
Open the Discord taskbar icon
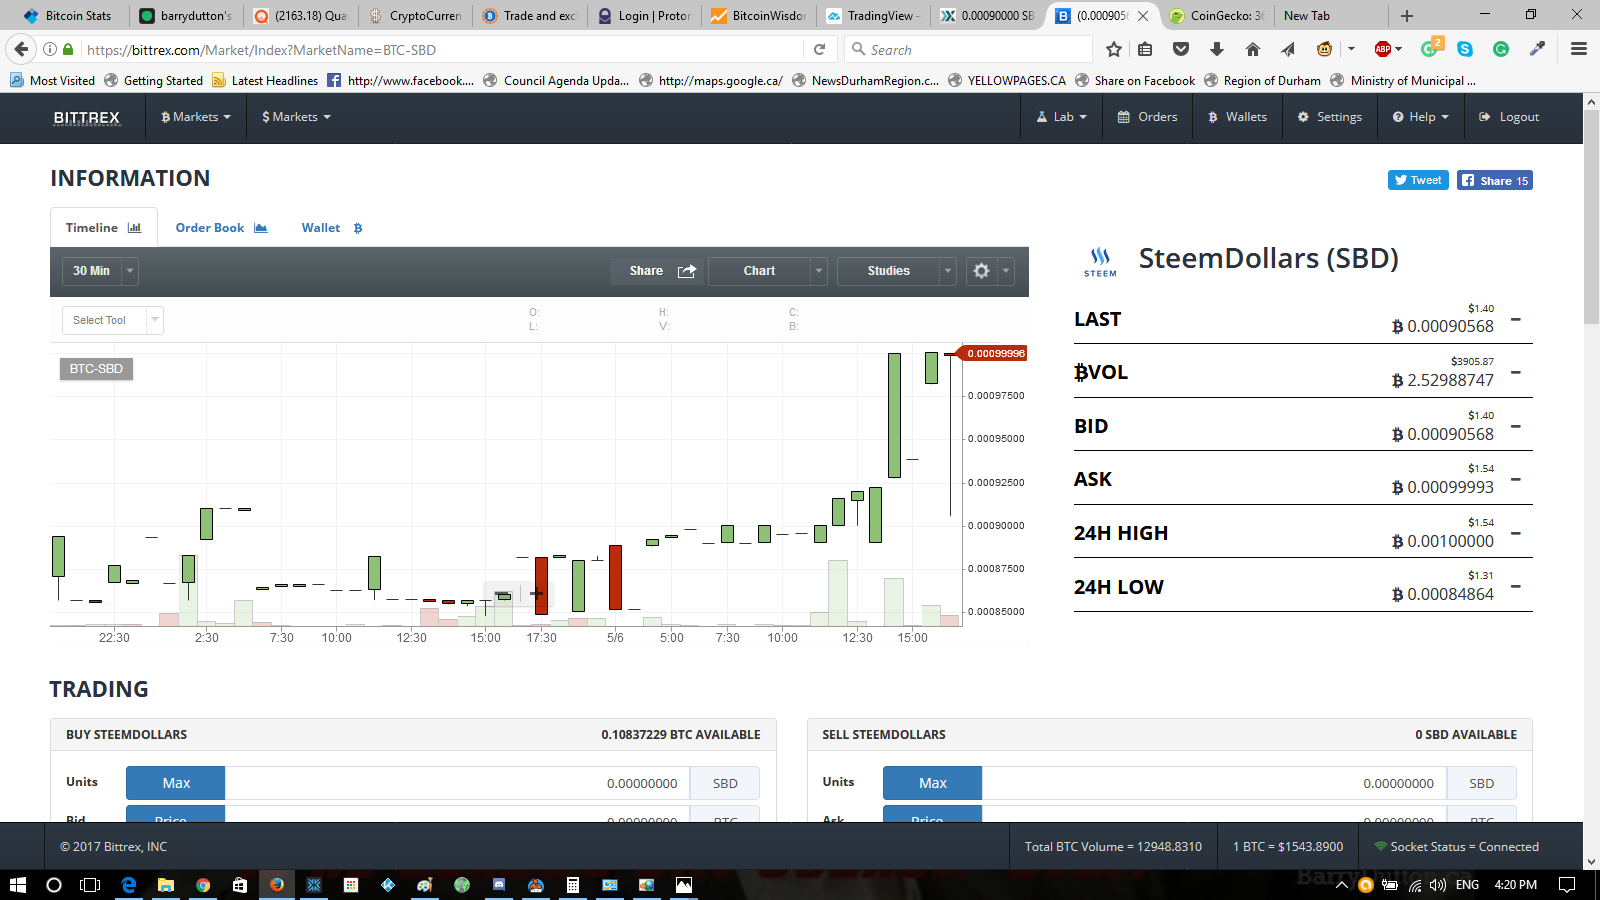click(x=499, y=885)
